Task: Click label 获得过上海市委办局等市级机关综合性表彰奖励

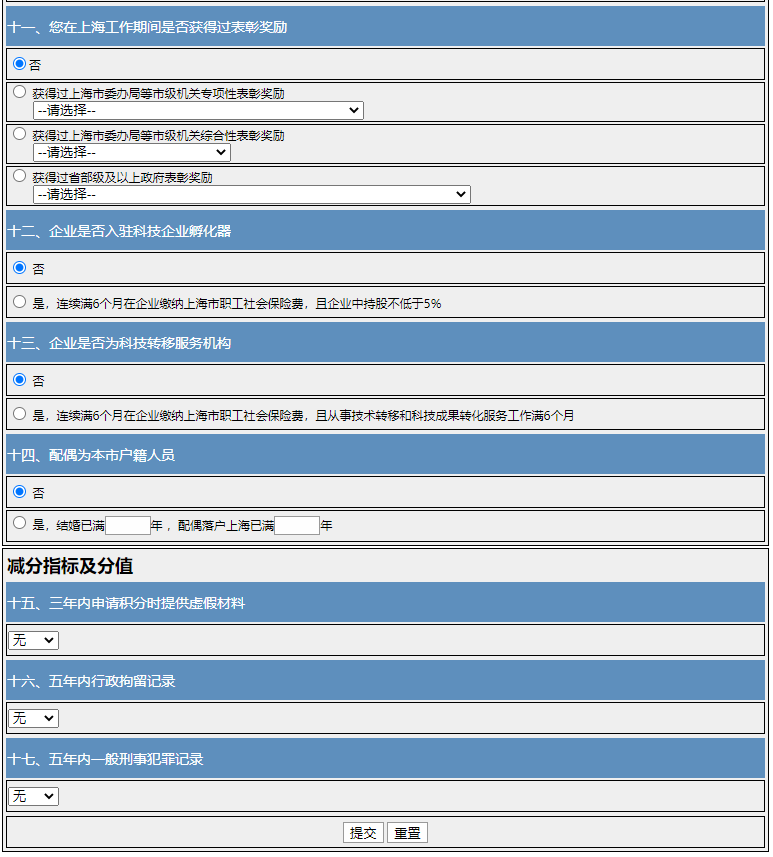Action: pos(159,136)
